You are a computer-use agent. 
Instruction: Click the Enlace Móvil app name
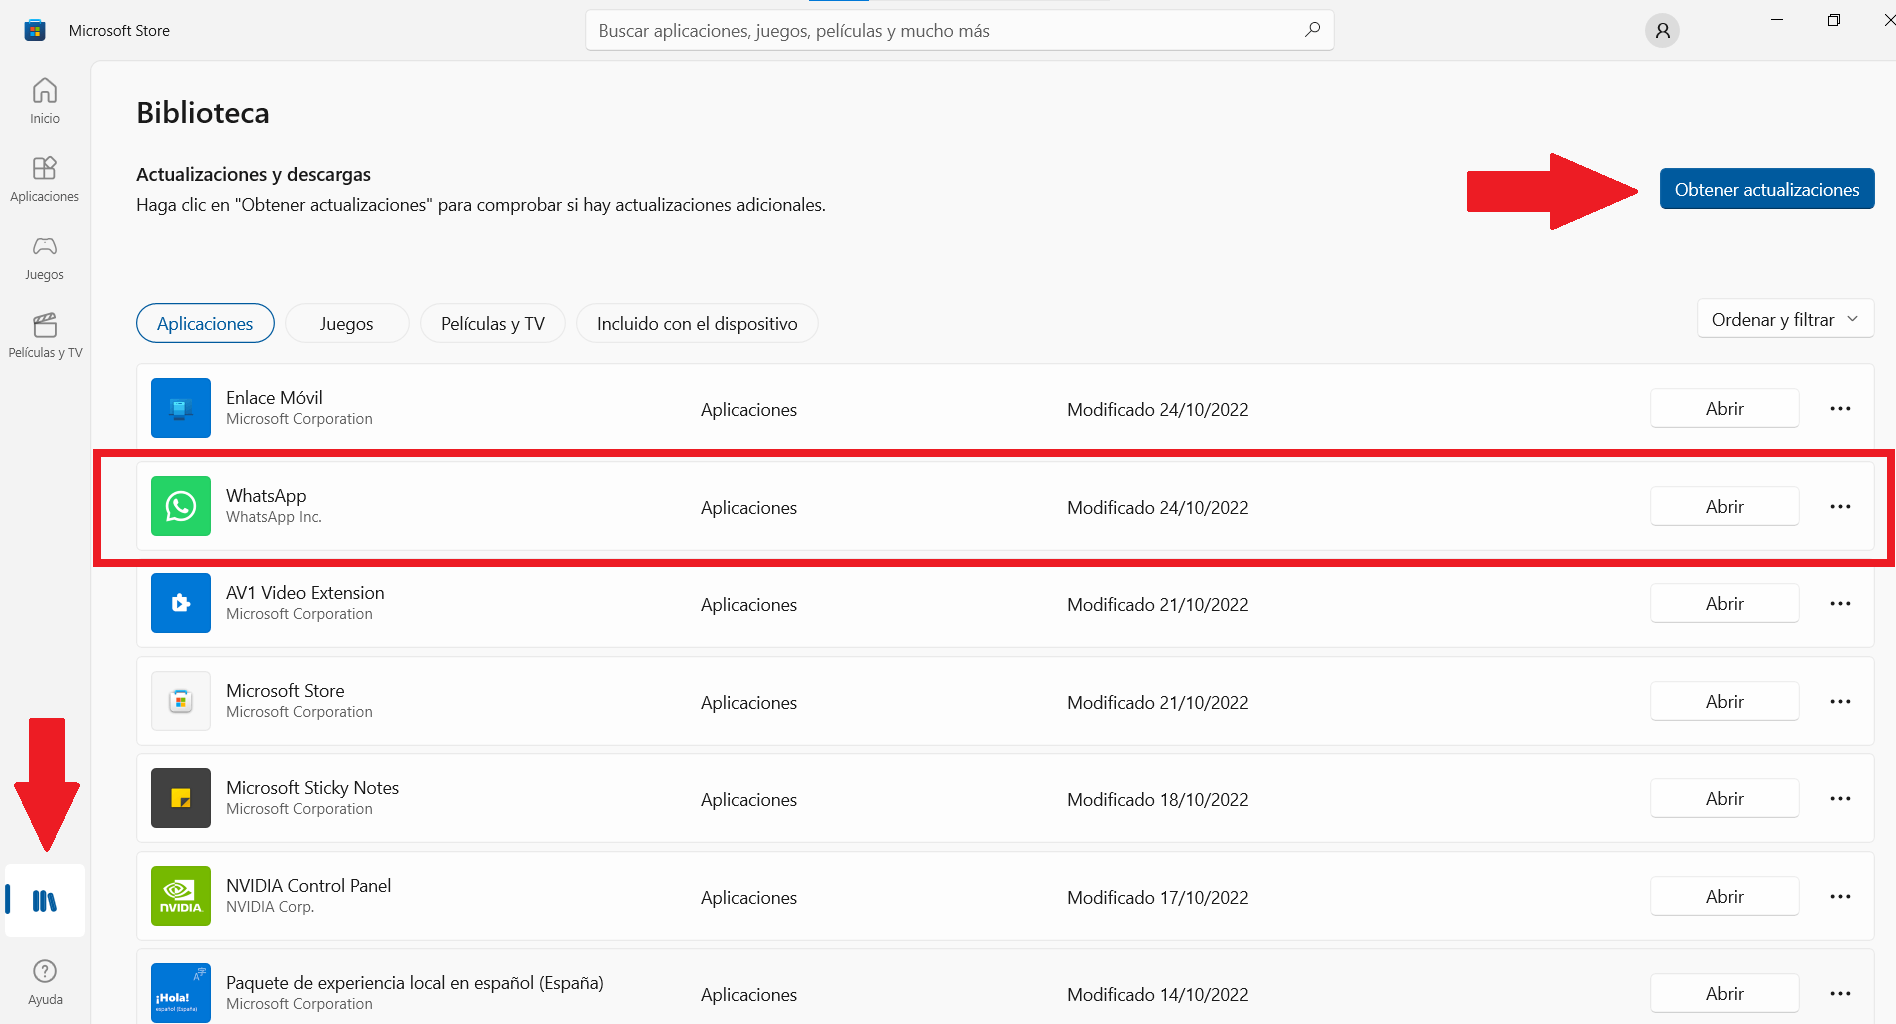pyautogui.click(x=274, y=397)
